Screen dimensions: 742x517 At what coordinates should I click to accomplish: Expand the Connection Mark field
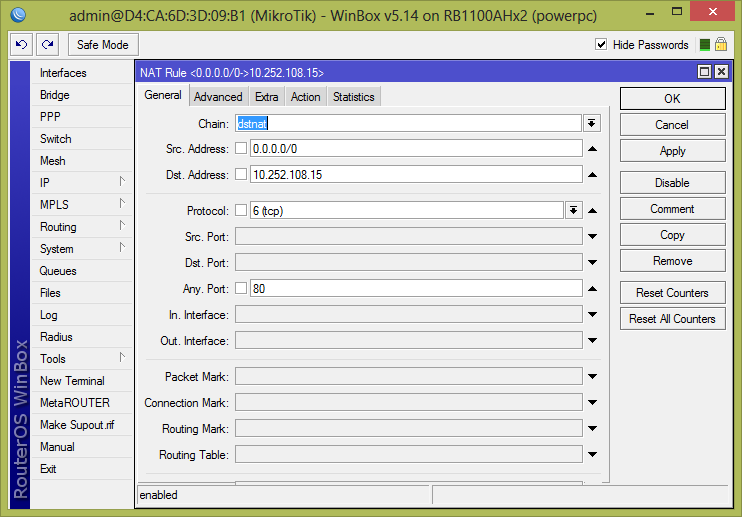[x=592, y=403]
